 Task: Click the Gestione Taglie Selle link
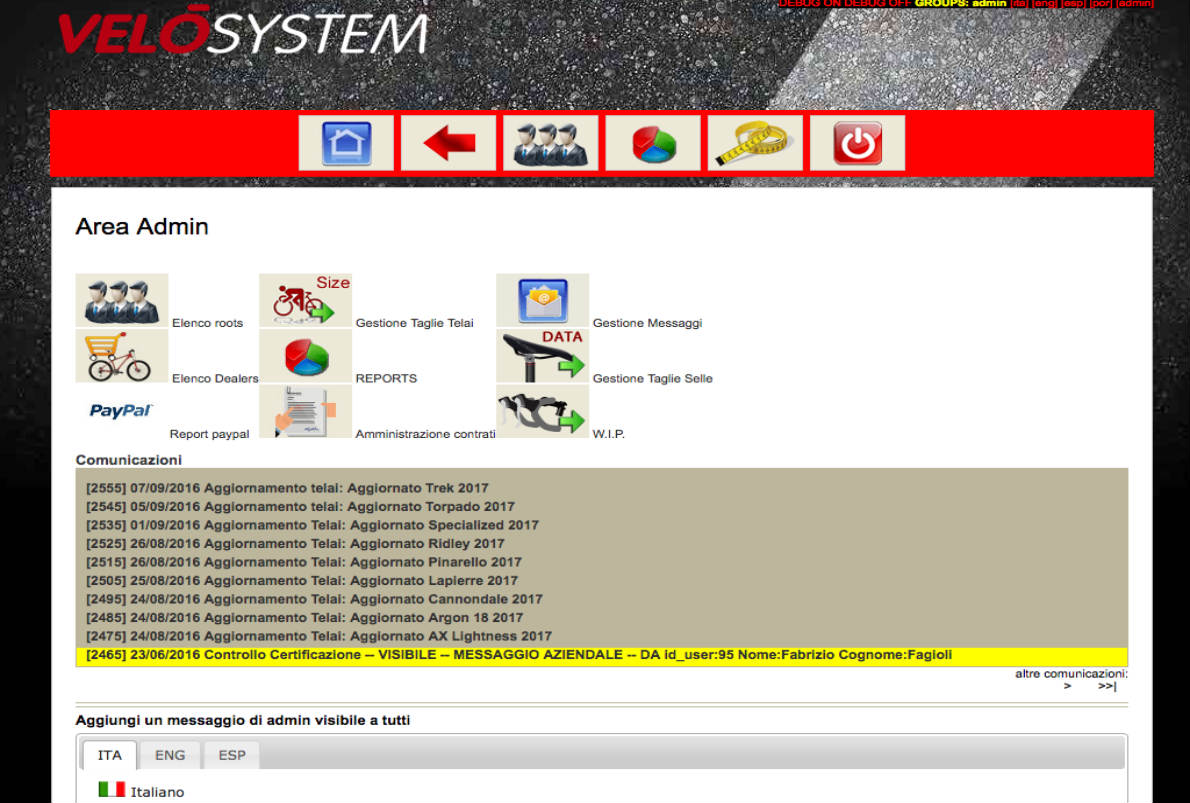[x=653, y=379]
